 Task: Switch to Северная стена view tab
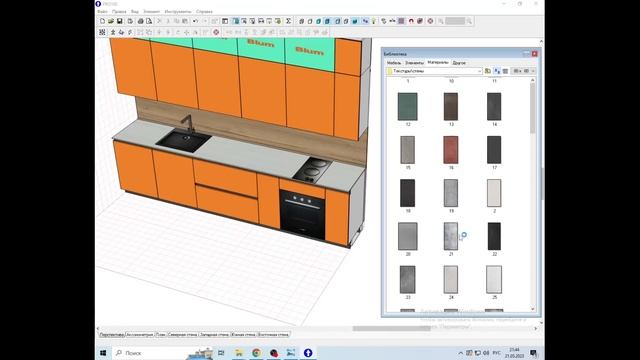(x=182, y=334)
